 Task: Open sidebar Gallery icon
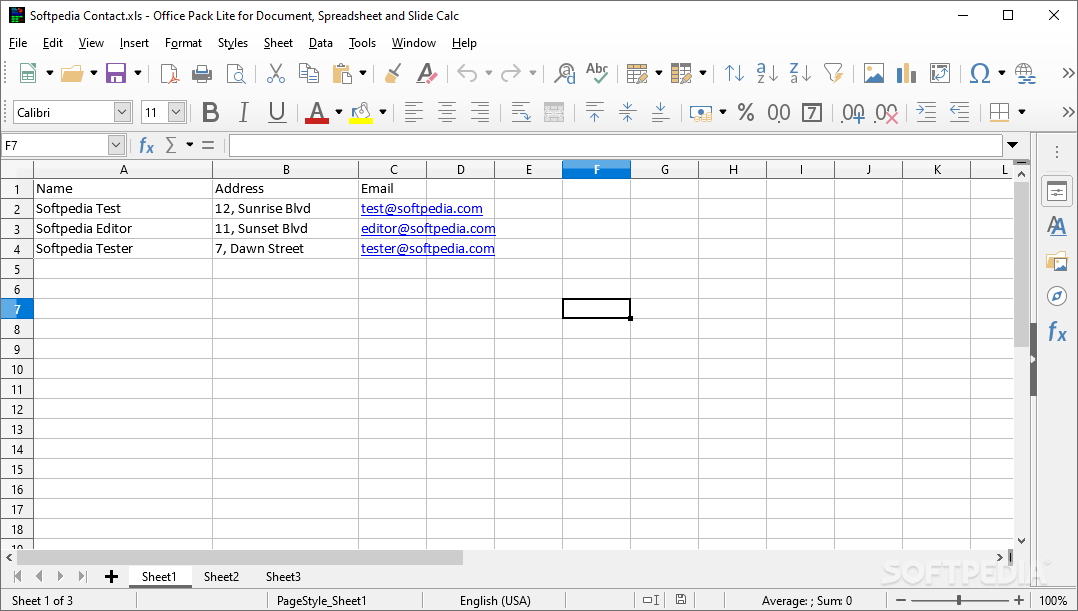tap(1057, 261)
